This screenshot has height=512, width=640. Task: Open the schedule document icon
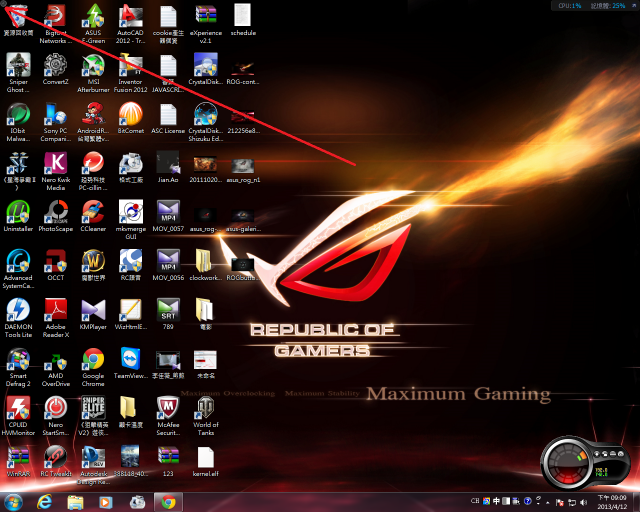tap(243, 20)
